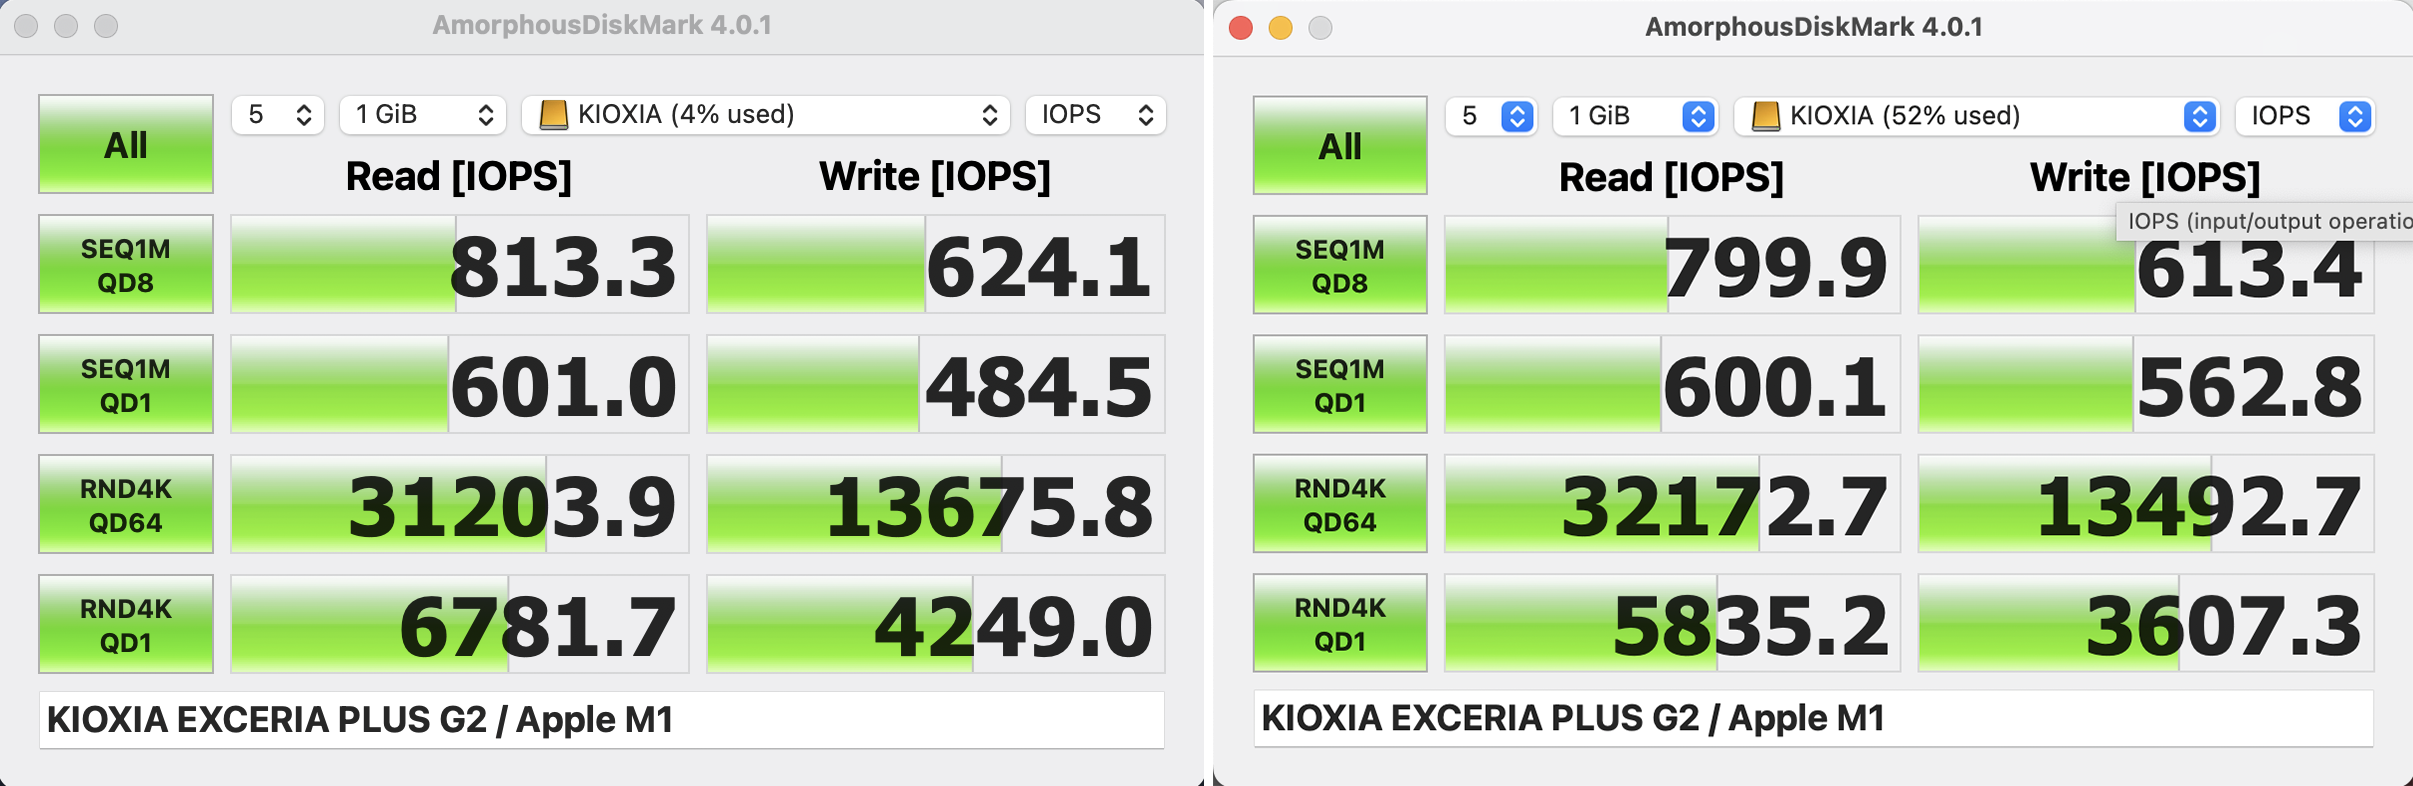2413x786 pixels.
Task: Run RND4K QD1 test in left window
Action: (x=126, y=625)
